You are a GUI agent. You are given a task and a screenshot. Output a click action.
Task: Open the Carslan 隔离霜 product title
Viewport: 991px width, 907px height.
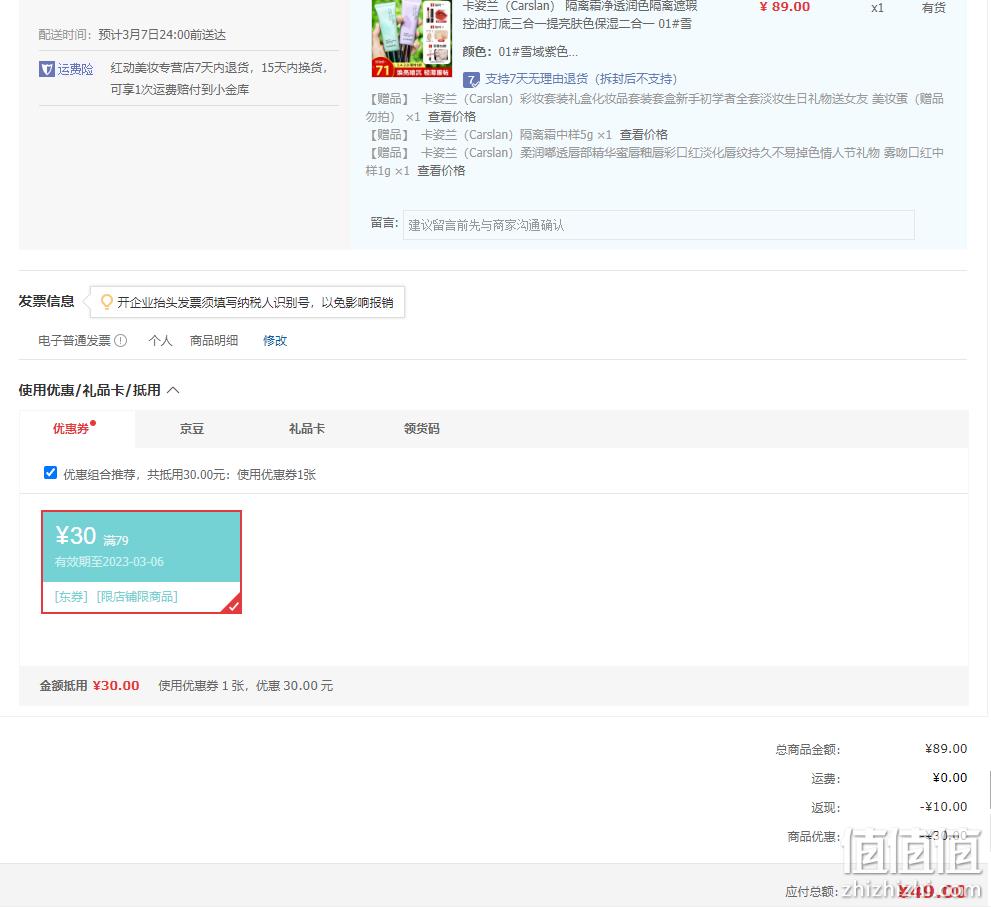point(580,15)
